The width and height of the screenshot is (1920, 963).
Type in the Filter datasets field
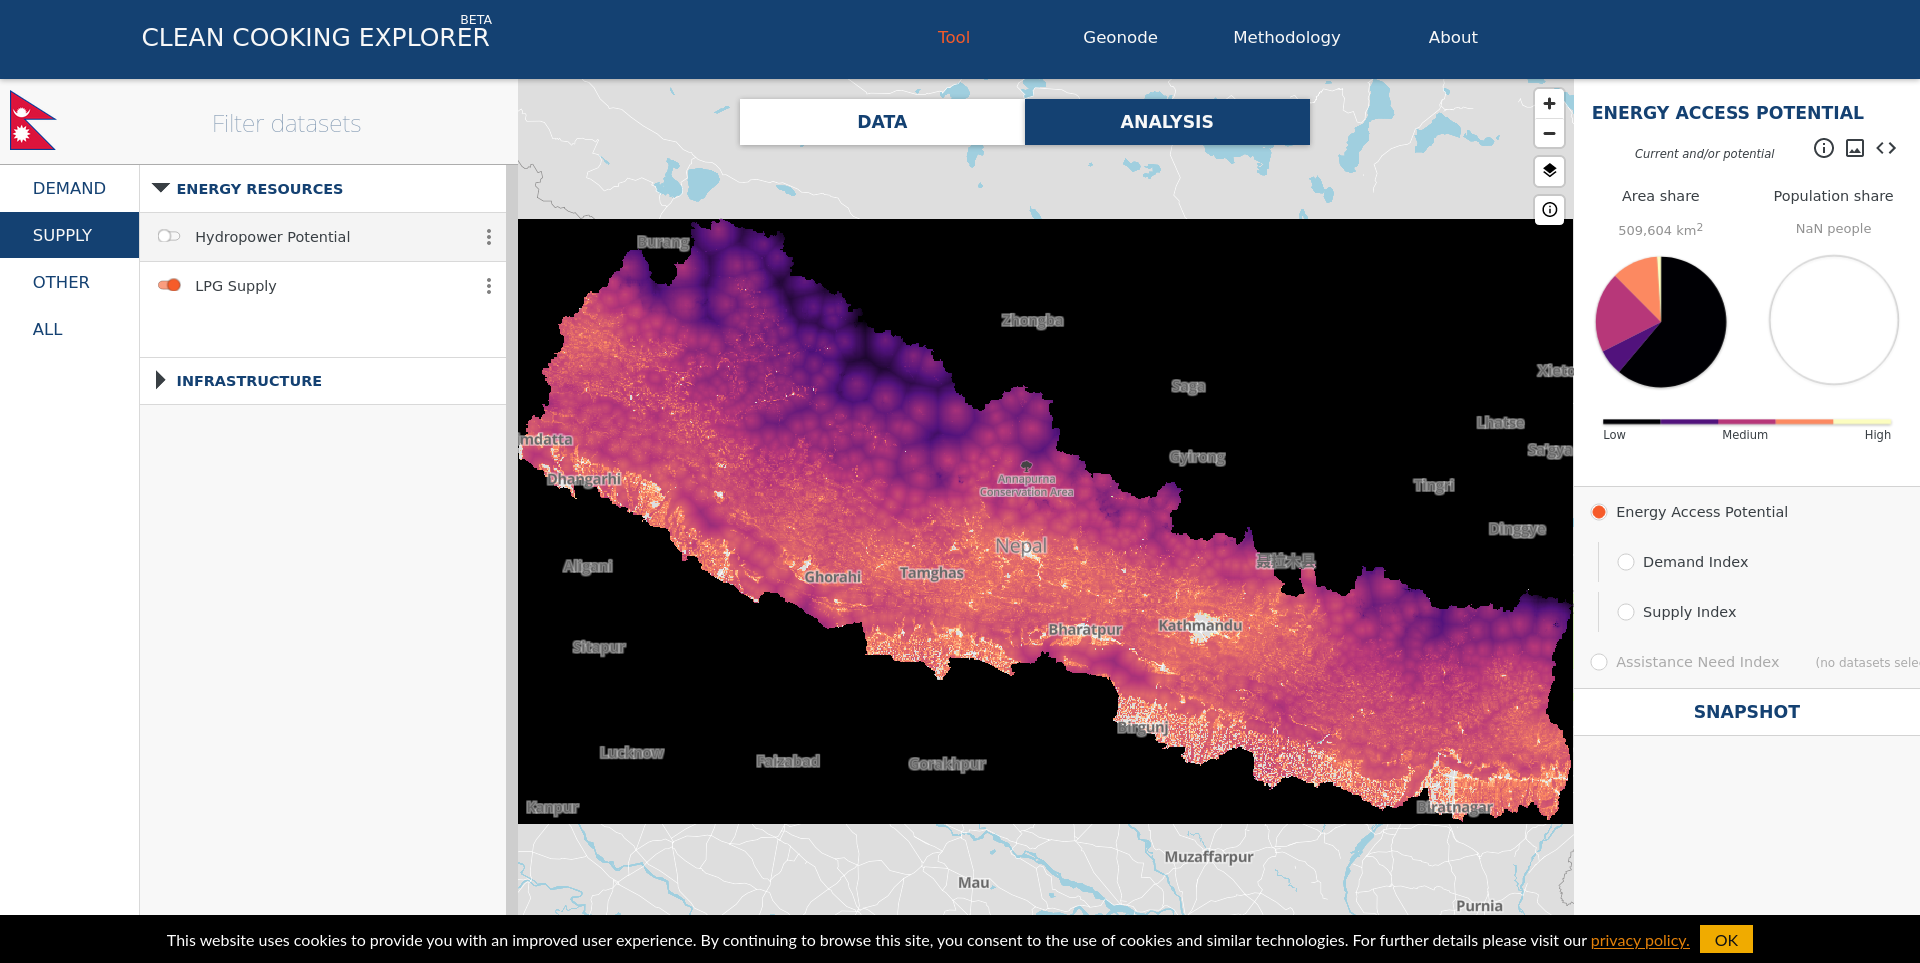pyautogui.click(x=287, y=124)
